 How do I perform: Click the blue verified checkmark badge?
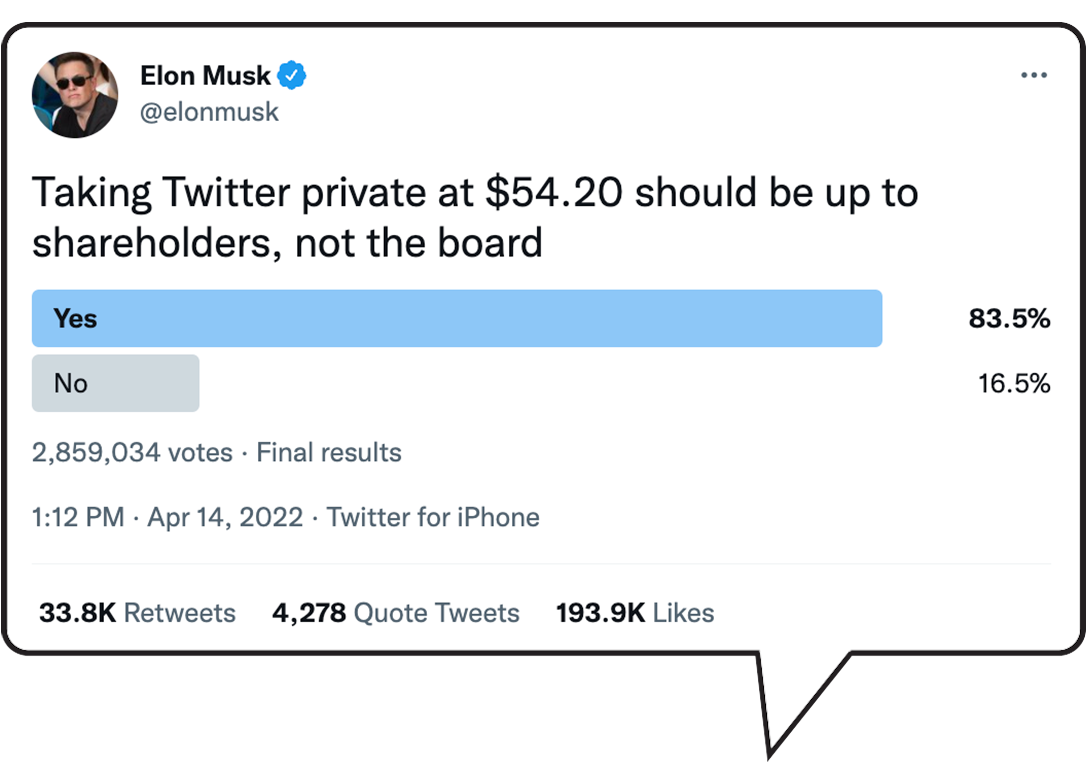[x=292, y=75]
